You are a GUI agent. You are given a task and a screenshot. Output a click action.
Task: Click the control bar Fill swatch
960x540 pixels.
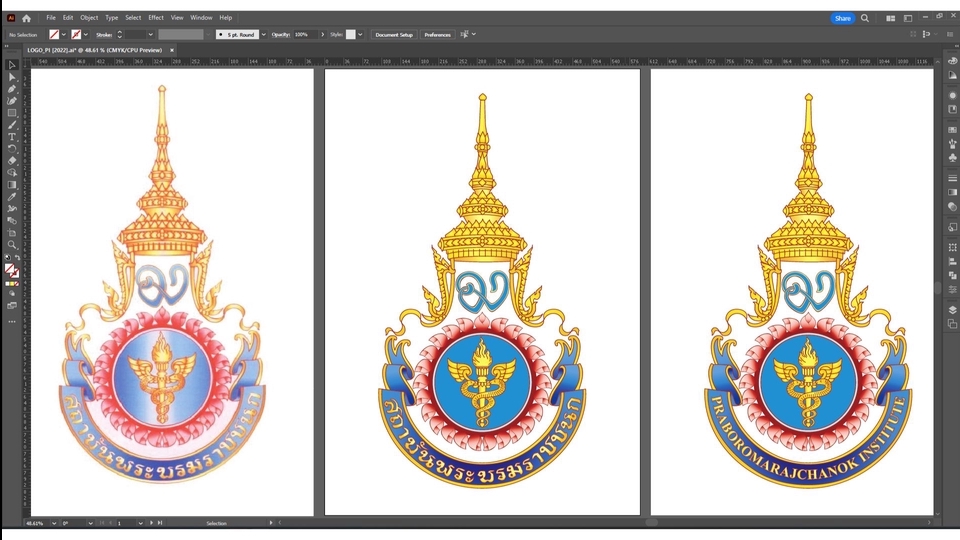[x=54, y=35]
